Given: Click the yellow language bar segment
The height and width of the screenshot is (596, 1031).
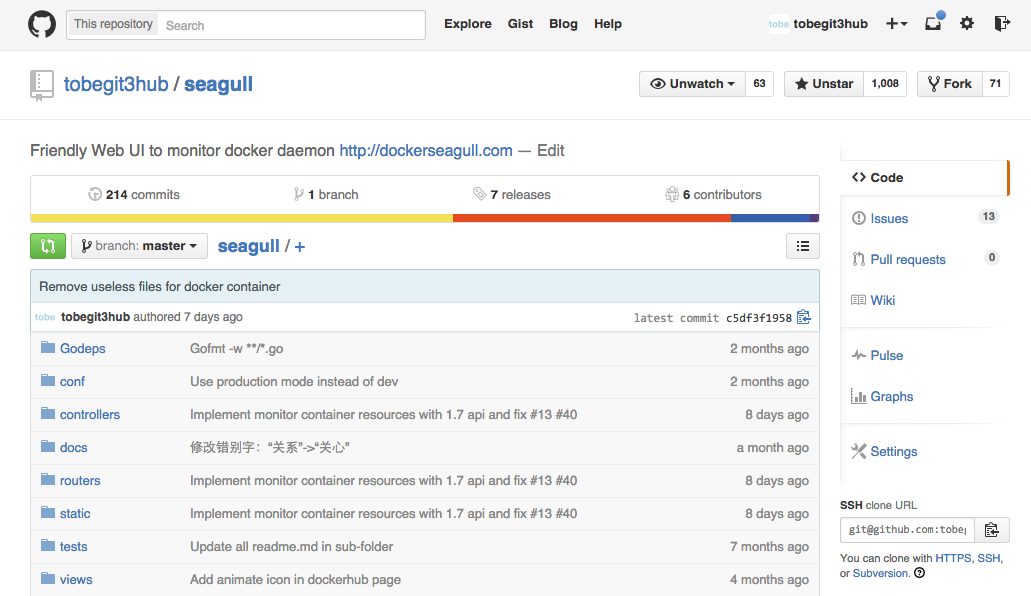Looking at the screenshot, I should [241, 218].
